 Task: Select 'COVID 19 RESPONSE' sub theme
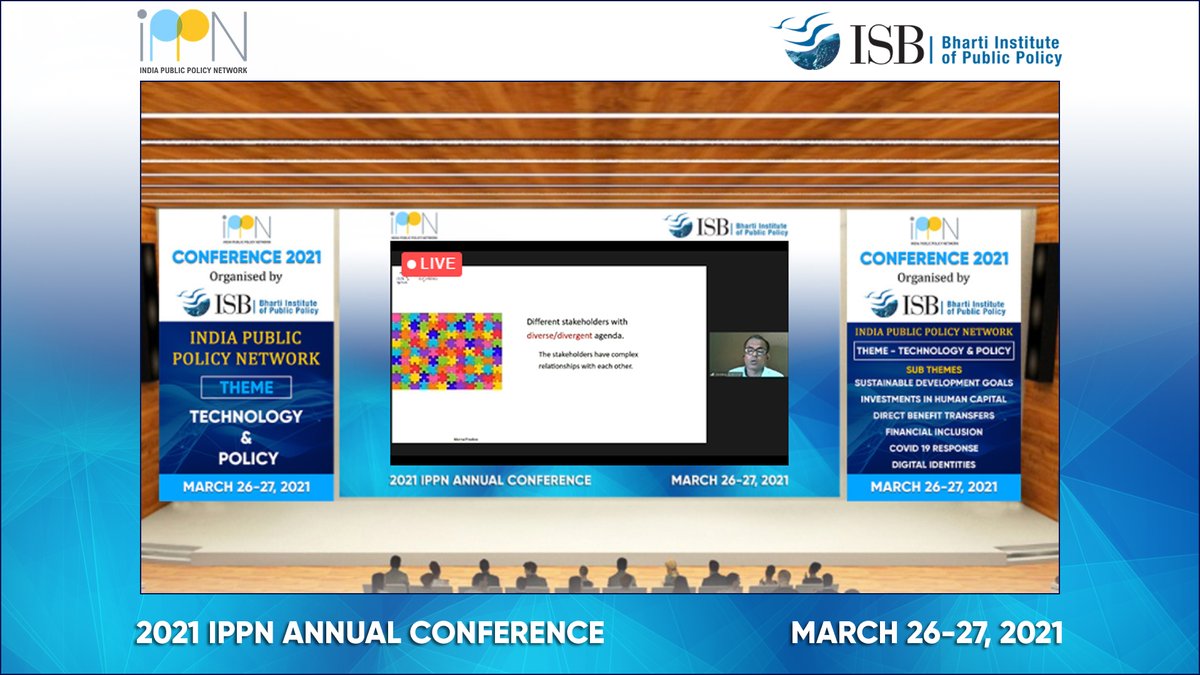[x=934, y=448]
